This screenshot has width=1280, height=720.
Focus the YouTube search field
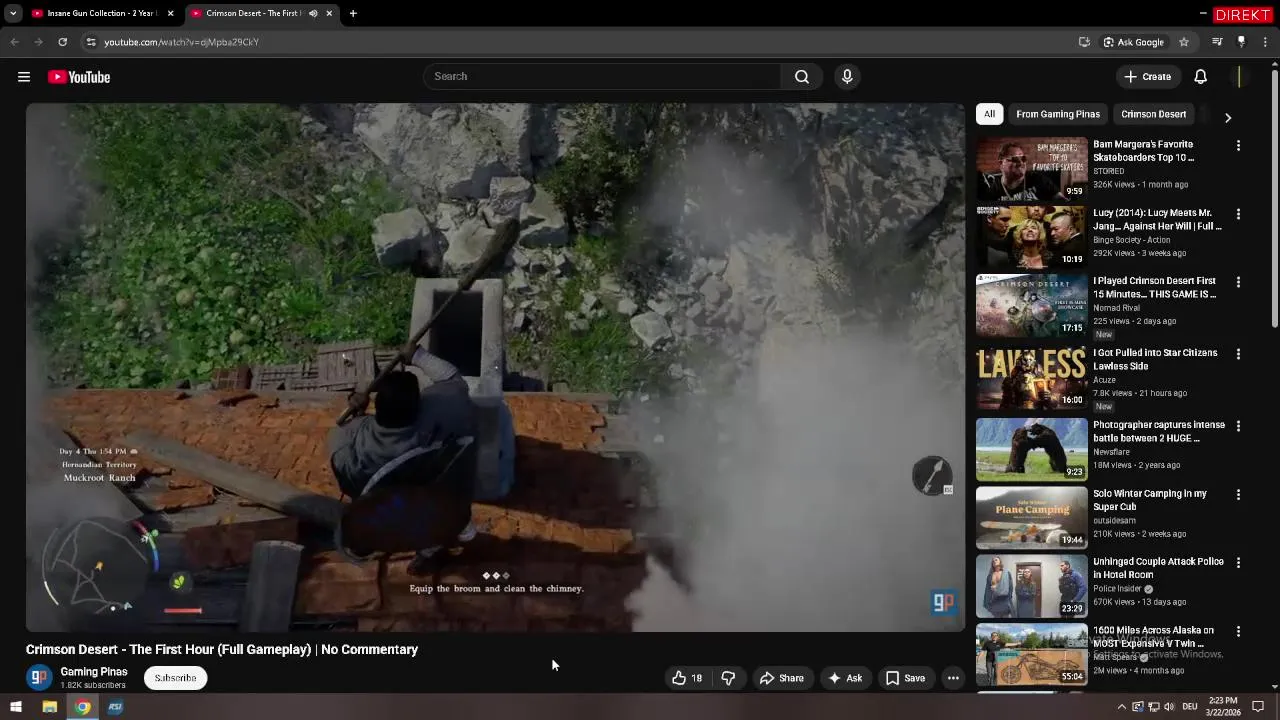click(603, 76)
